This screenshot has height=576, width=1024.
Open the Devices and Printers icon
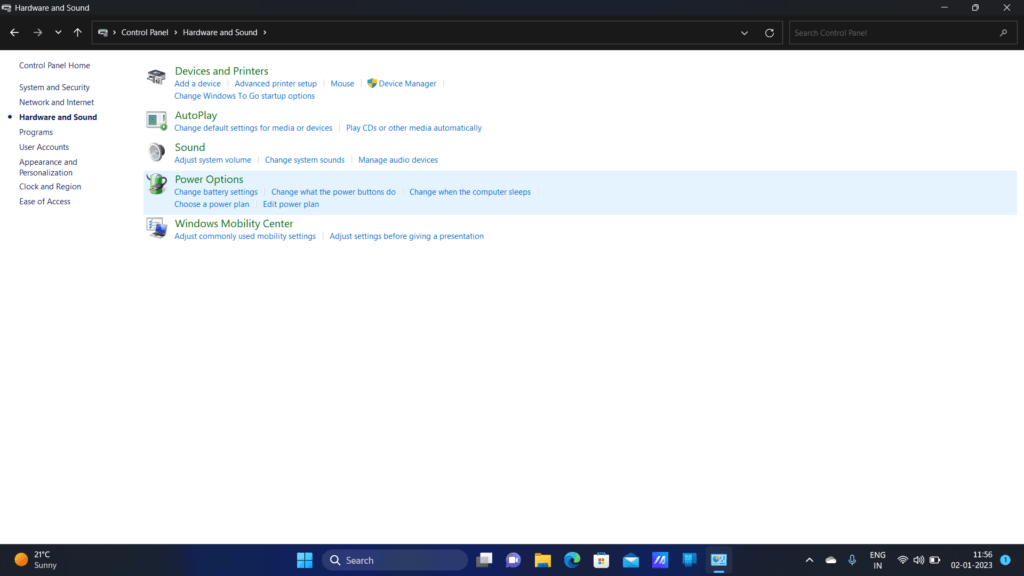coord(156,77)
